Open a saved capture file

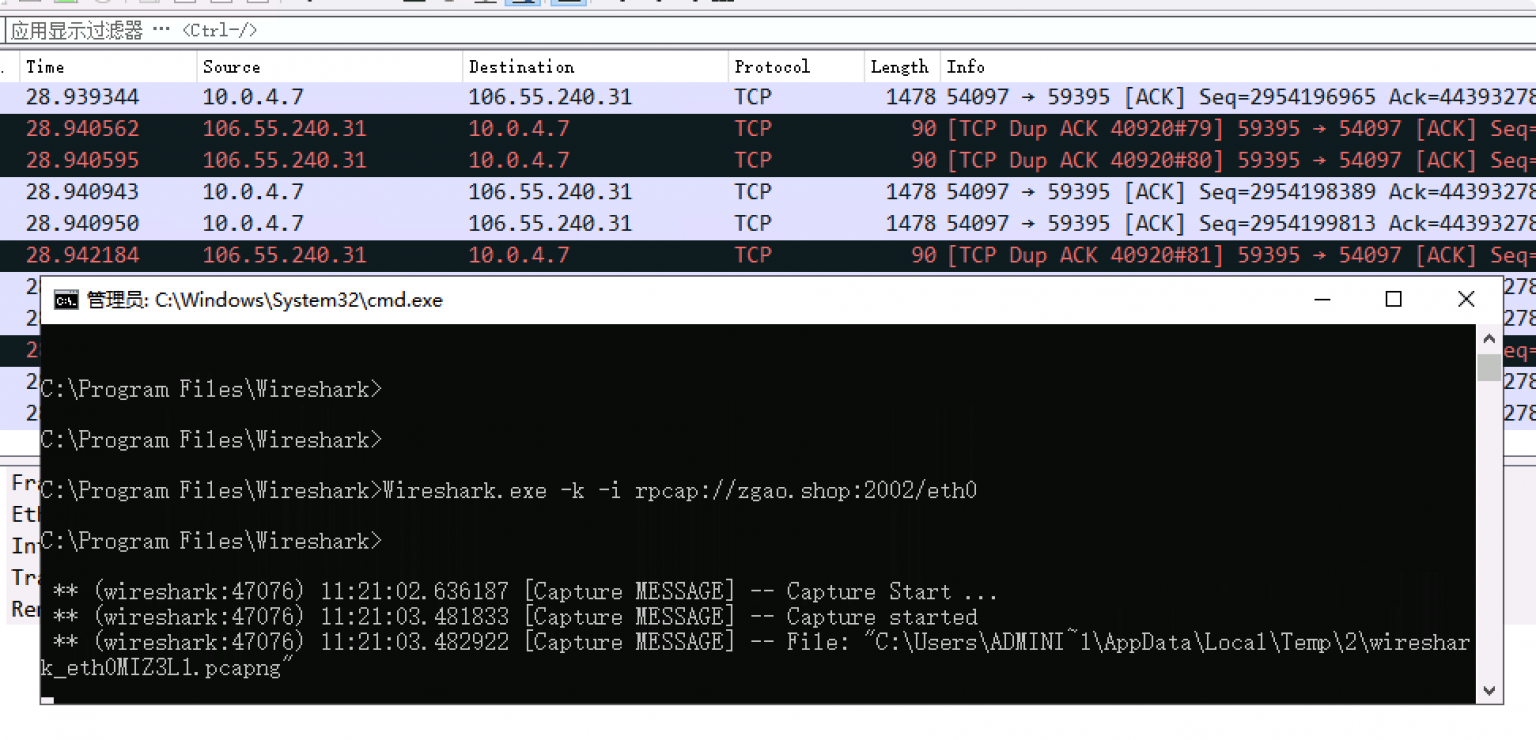pyautogui.click(x=150, y=4)
